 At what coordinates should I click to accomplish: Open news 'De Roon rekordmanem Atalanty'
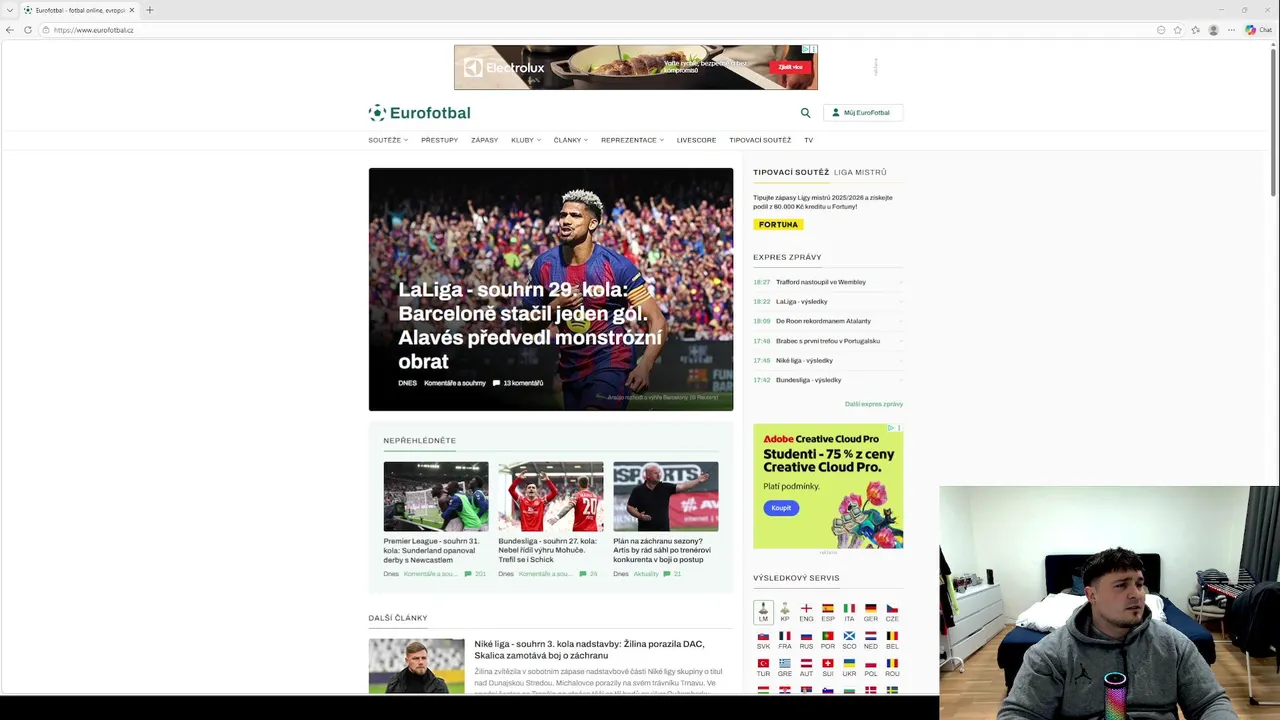[x=823, y=321]
